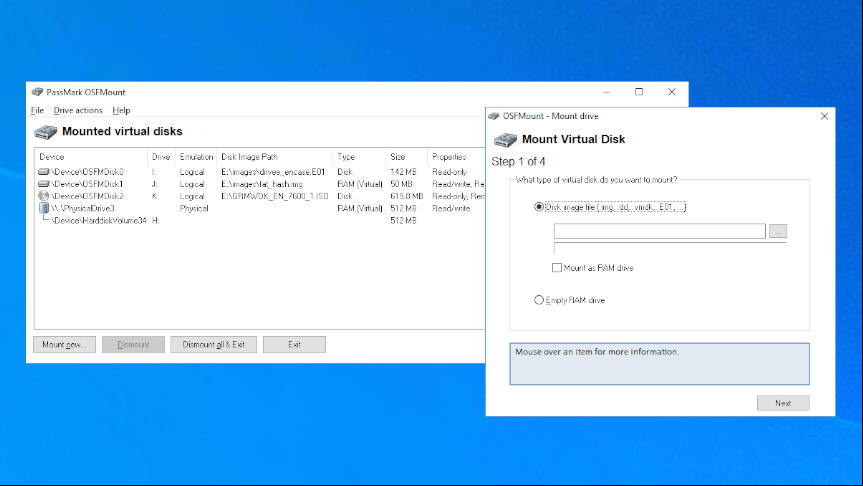Close the Mount drive dialog
This screenshot has height=486, width=863.
[x=824, y=116]
